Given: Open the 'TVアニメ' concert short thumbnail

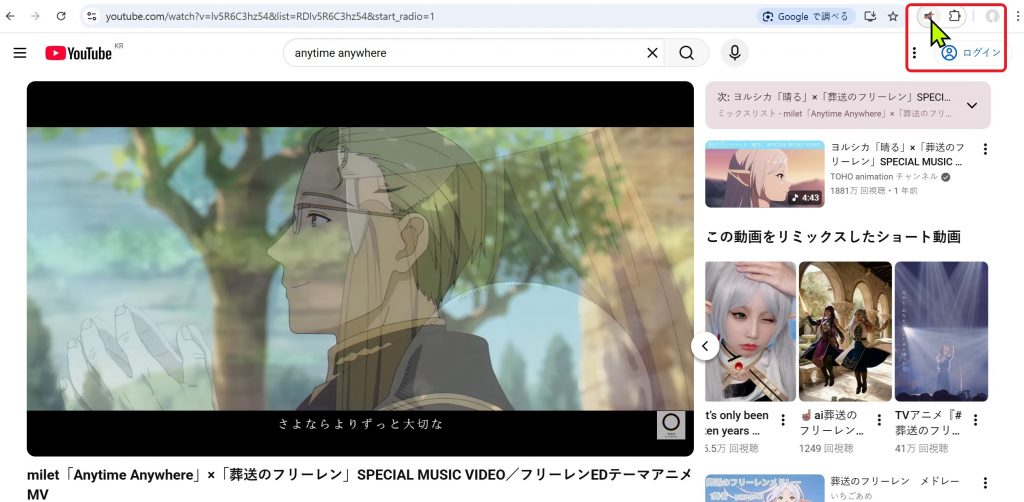Looking at the screenshot, I should 941,332.
